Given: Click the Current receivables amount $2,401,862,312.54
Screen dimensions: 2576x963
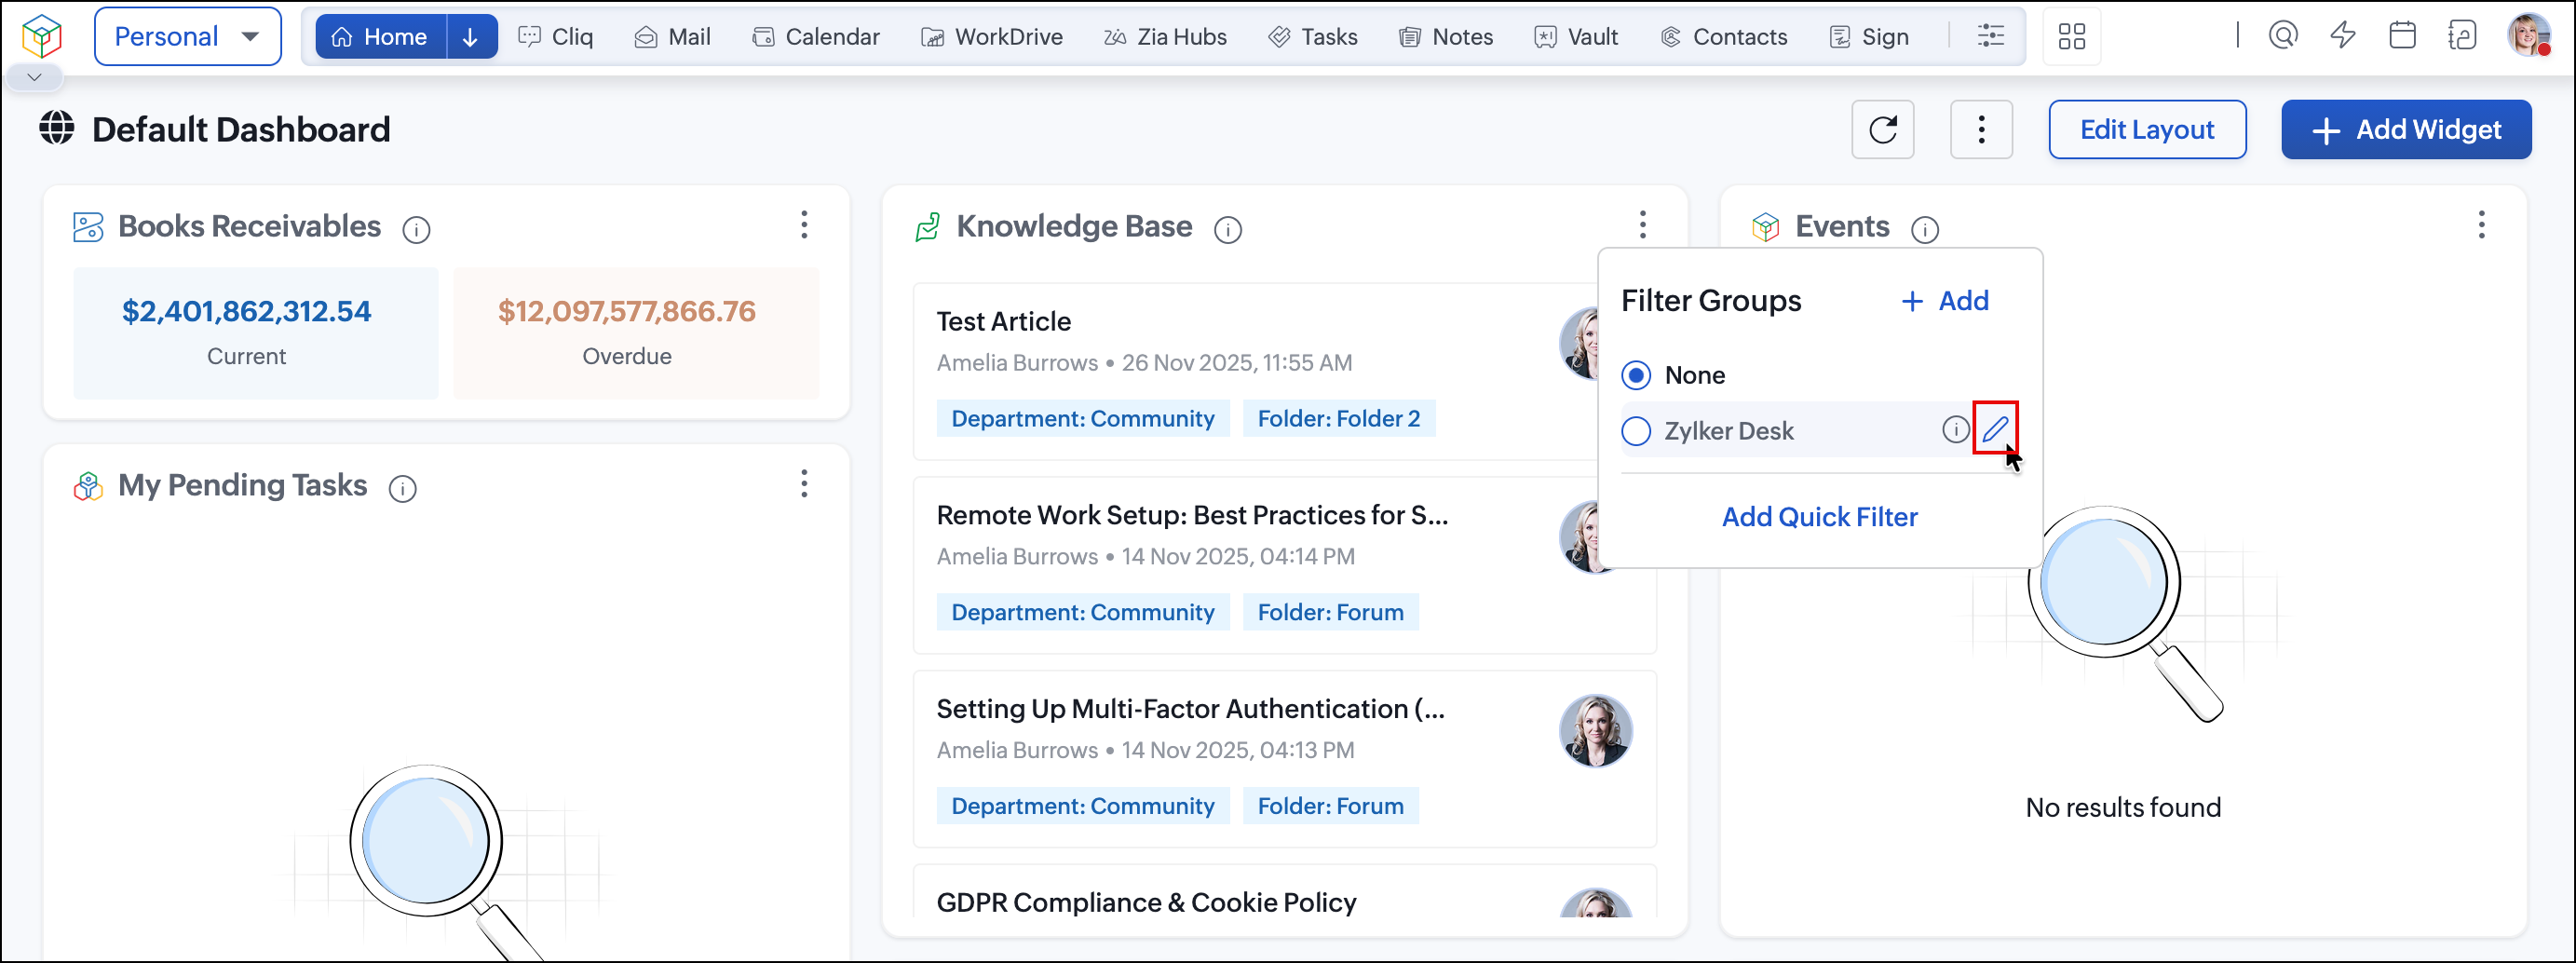Looking at the screenshot, I should 246,311.
